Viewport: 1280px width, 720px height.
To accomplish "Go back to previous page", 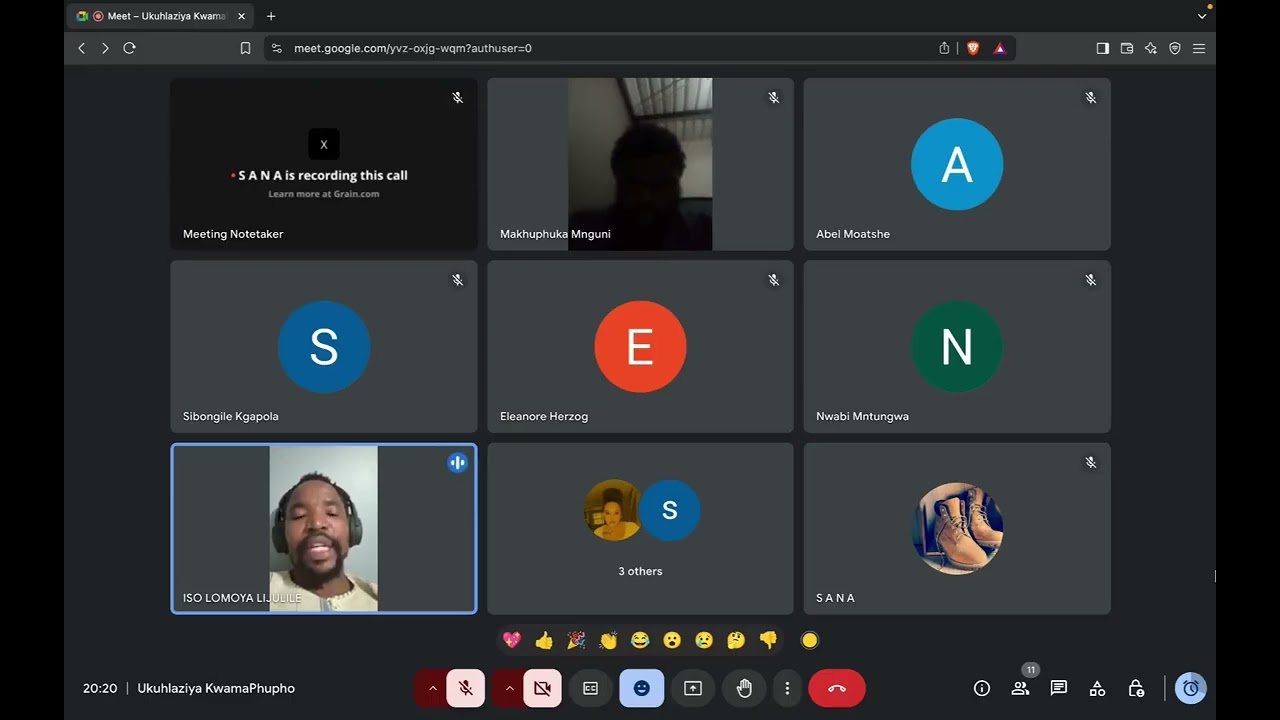I will (82, 48).
